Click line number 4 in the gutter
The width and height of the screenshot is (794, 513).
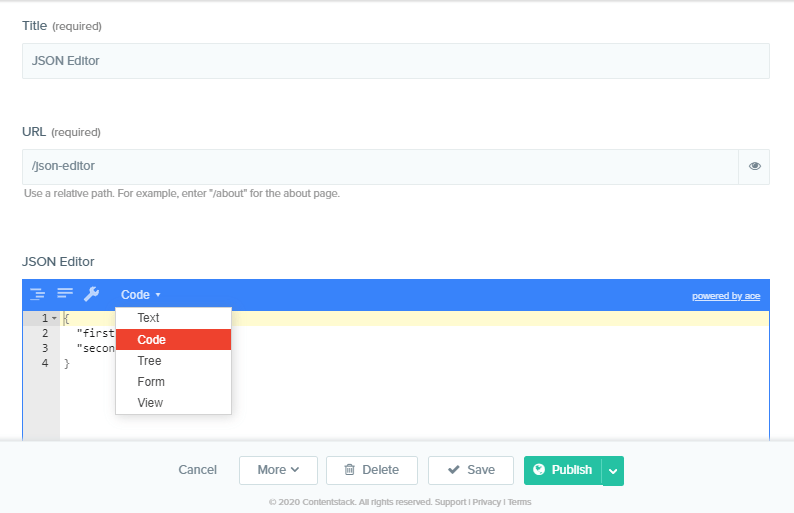(45, 363)
